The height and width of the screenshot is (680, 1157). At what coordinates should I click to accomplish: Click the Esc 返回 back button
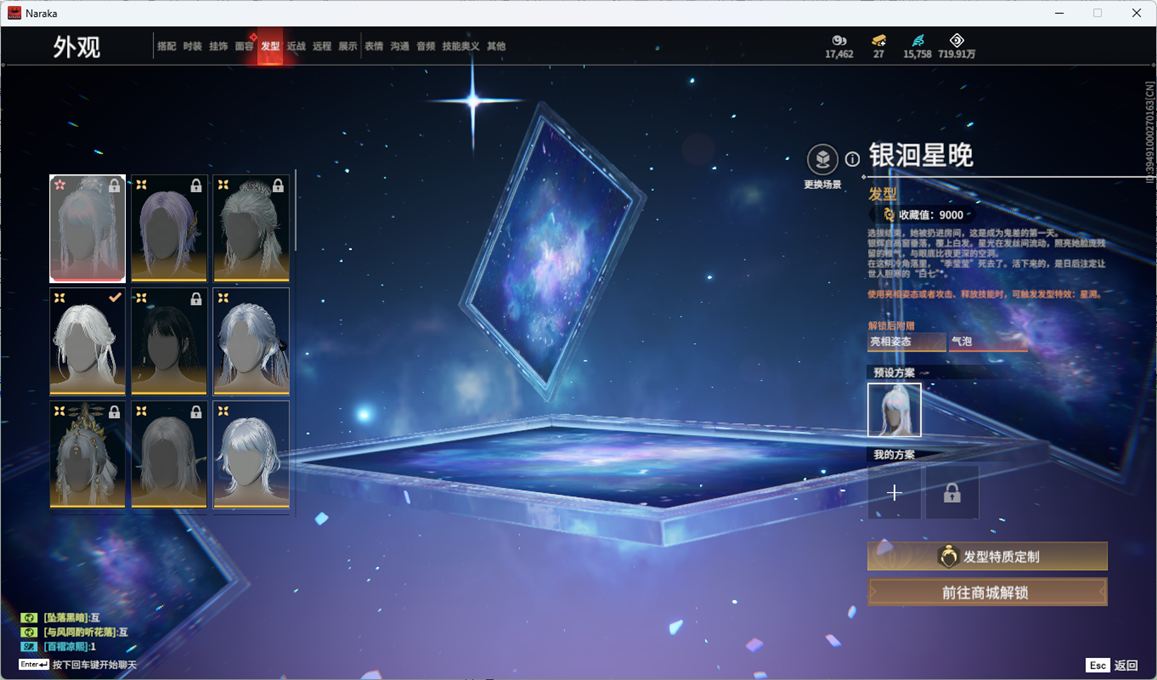point(1112,665)
